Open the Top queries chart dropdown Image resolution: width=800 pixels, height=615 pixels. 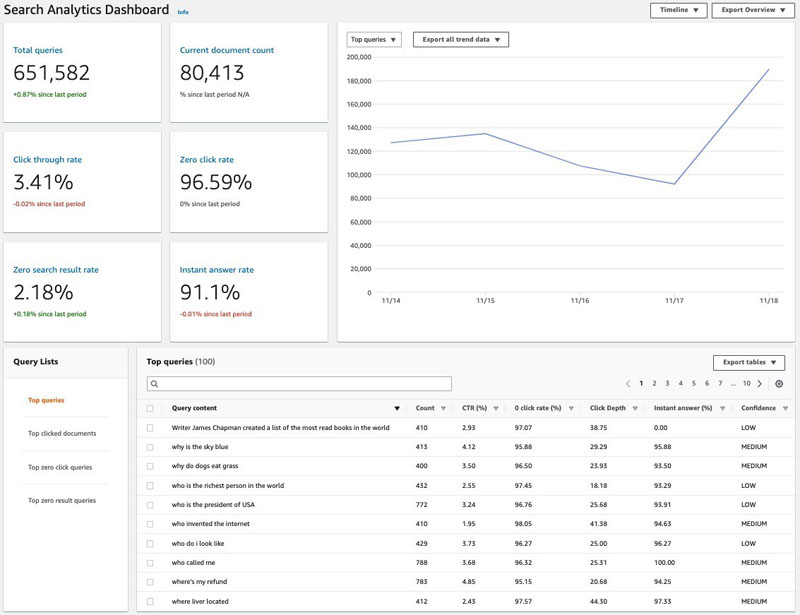pyautogui.click(x=374, y=40)
